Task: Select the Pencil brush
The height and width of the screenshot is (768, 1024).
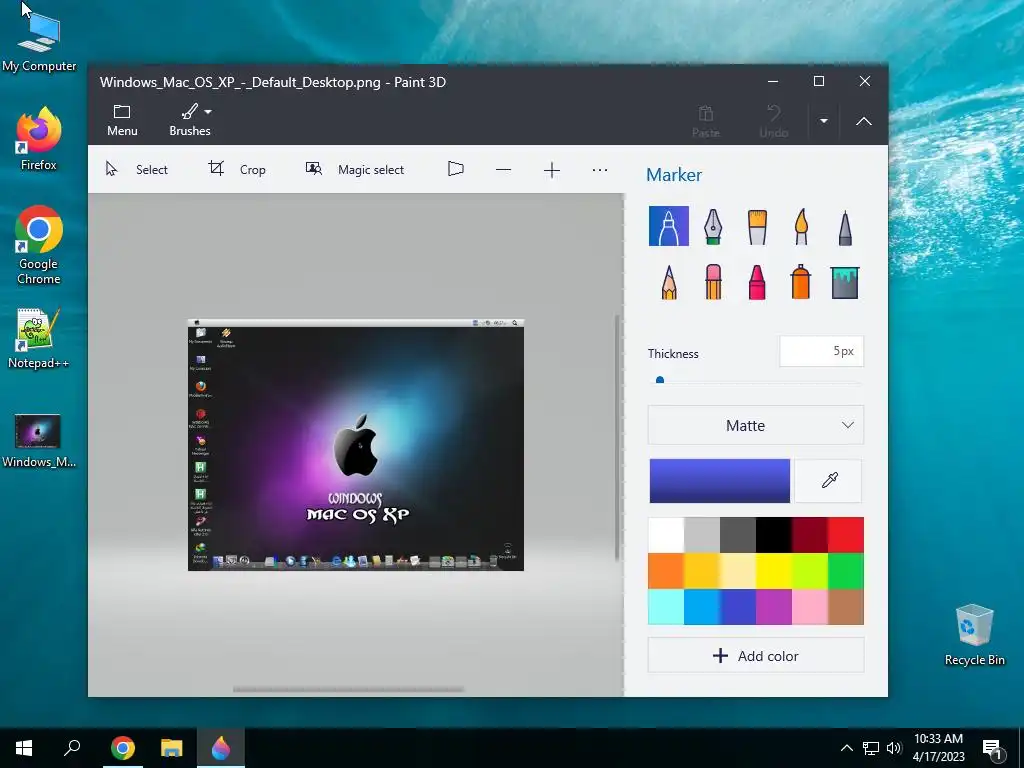Action: click(x=668, y=282)
